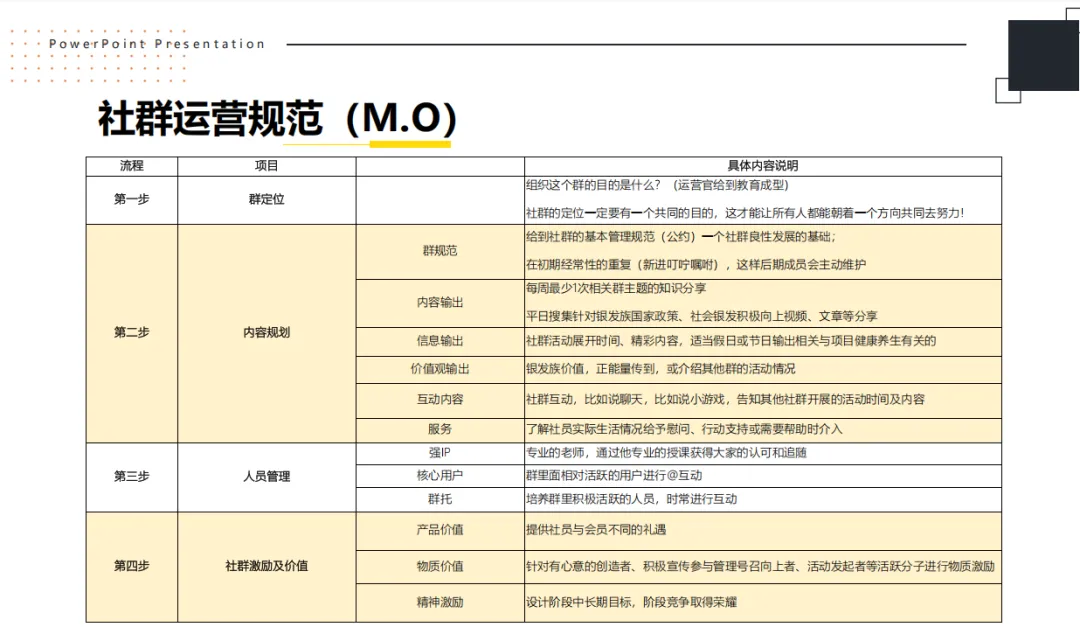Click the 具体内容说明 column header

[762, 166]
